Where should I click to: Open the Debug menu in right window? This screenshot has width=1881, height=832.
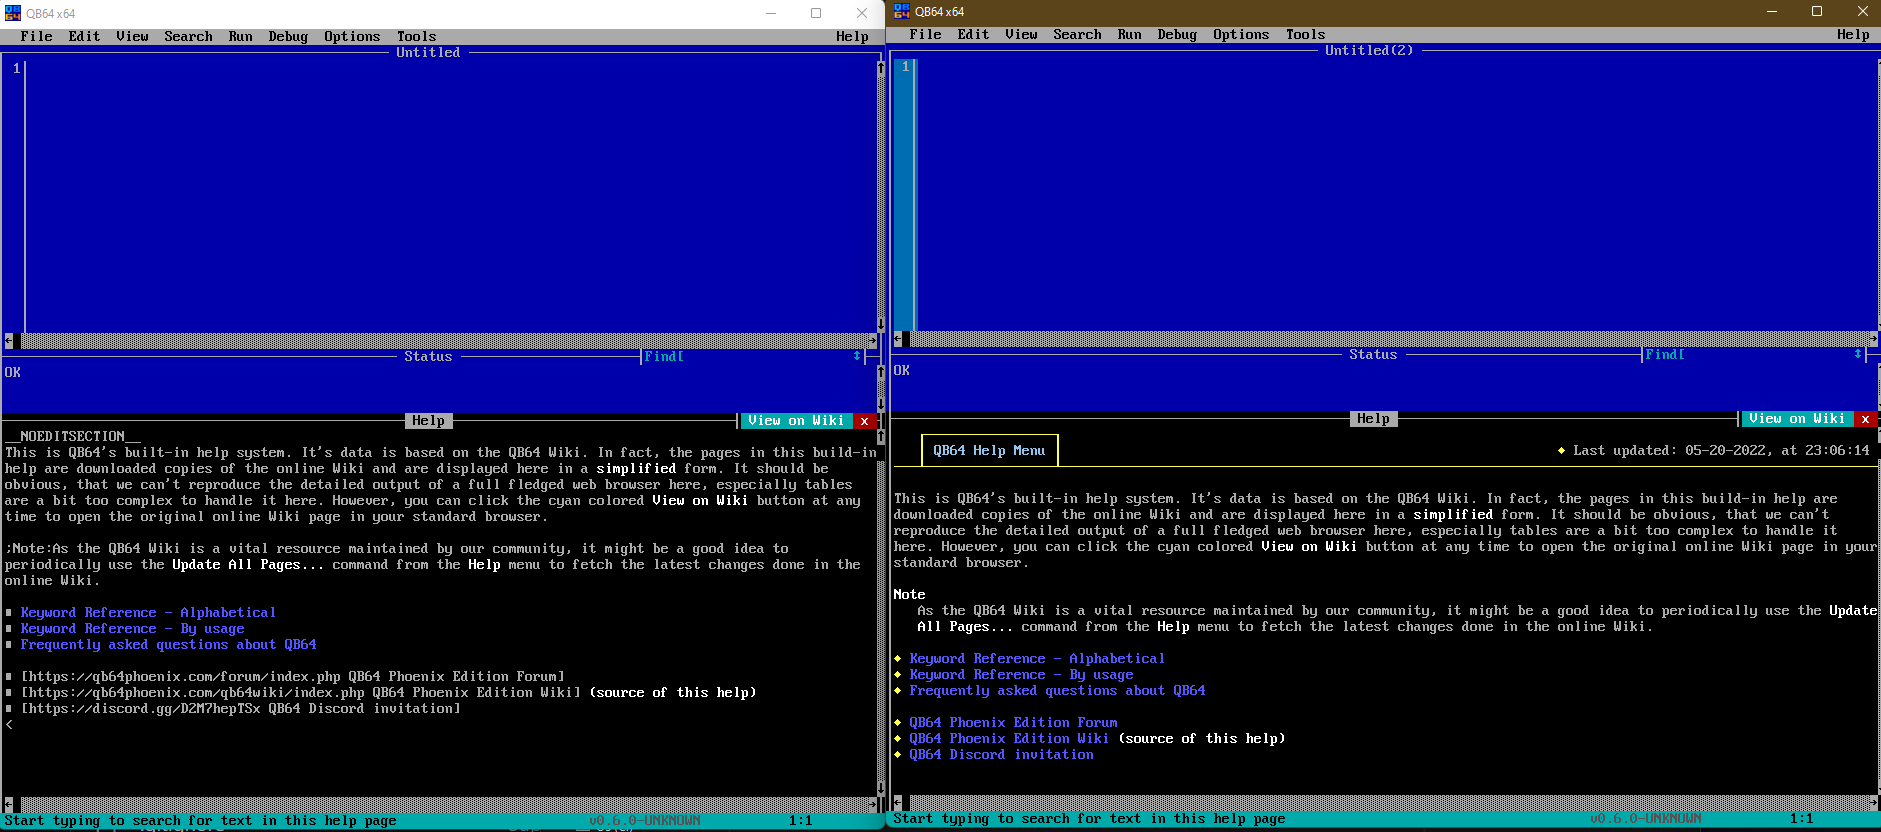tap(1178, 35)
